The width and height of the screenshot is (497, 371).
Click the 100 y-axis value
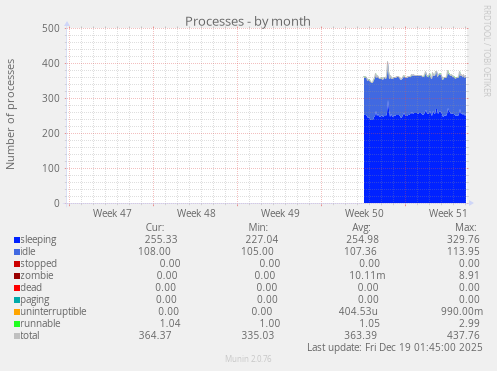51,168
